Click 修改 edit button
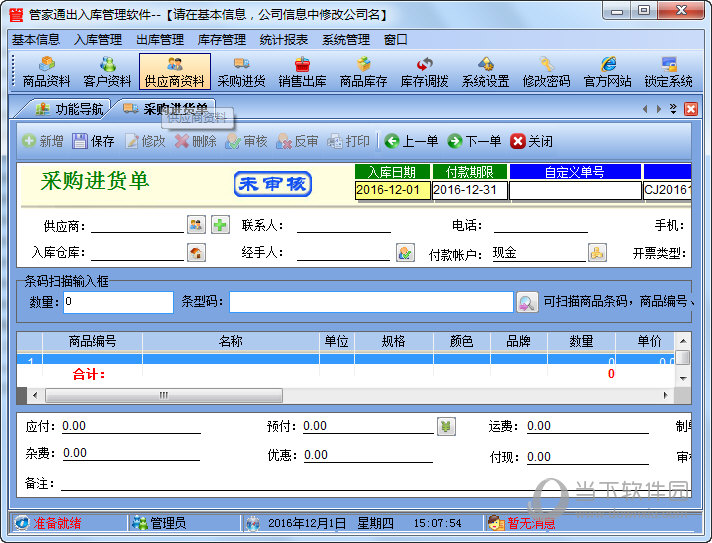Image resolution: width=712 pixels, height=543 pixels. pos(145,141)
